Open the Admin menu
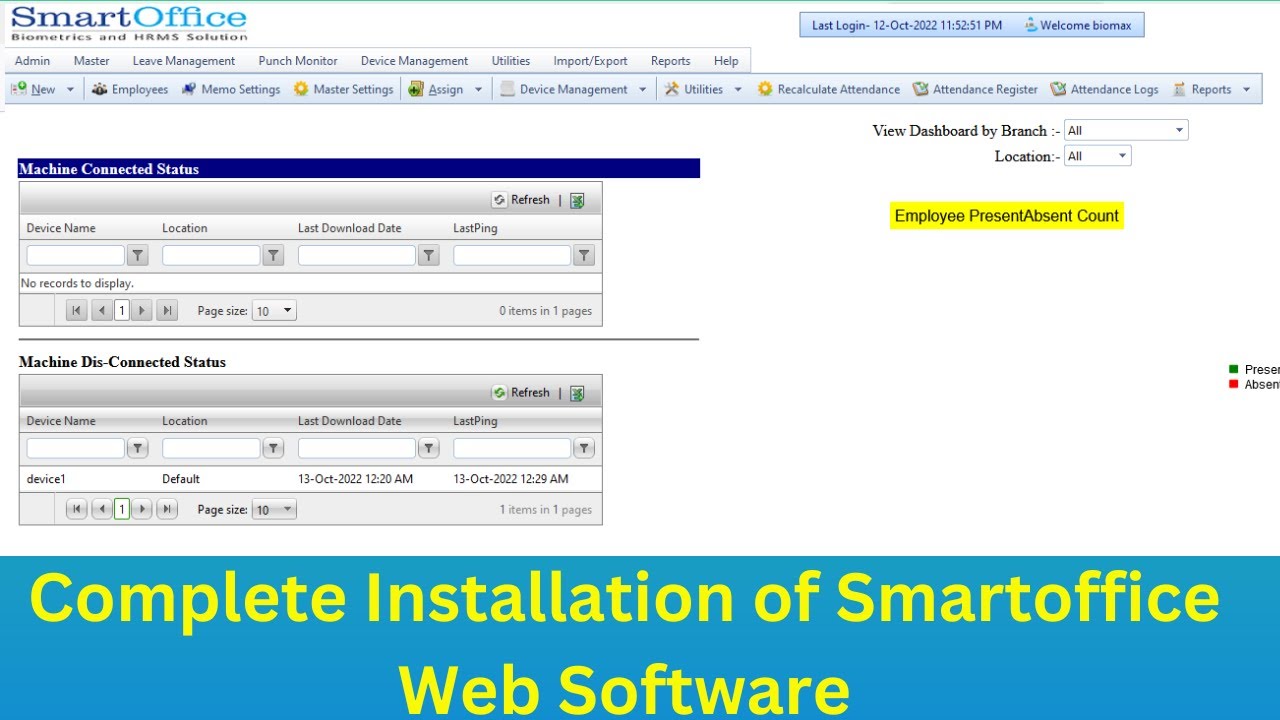This screenshot has width=1280, height=720. click(33, 61)
